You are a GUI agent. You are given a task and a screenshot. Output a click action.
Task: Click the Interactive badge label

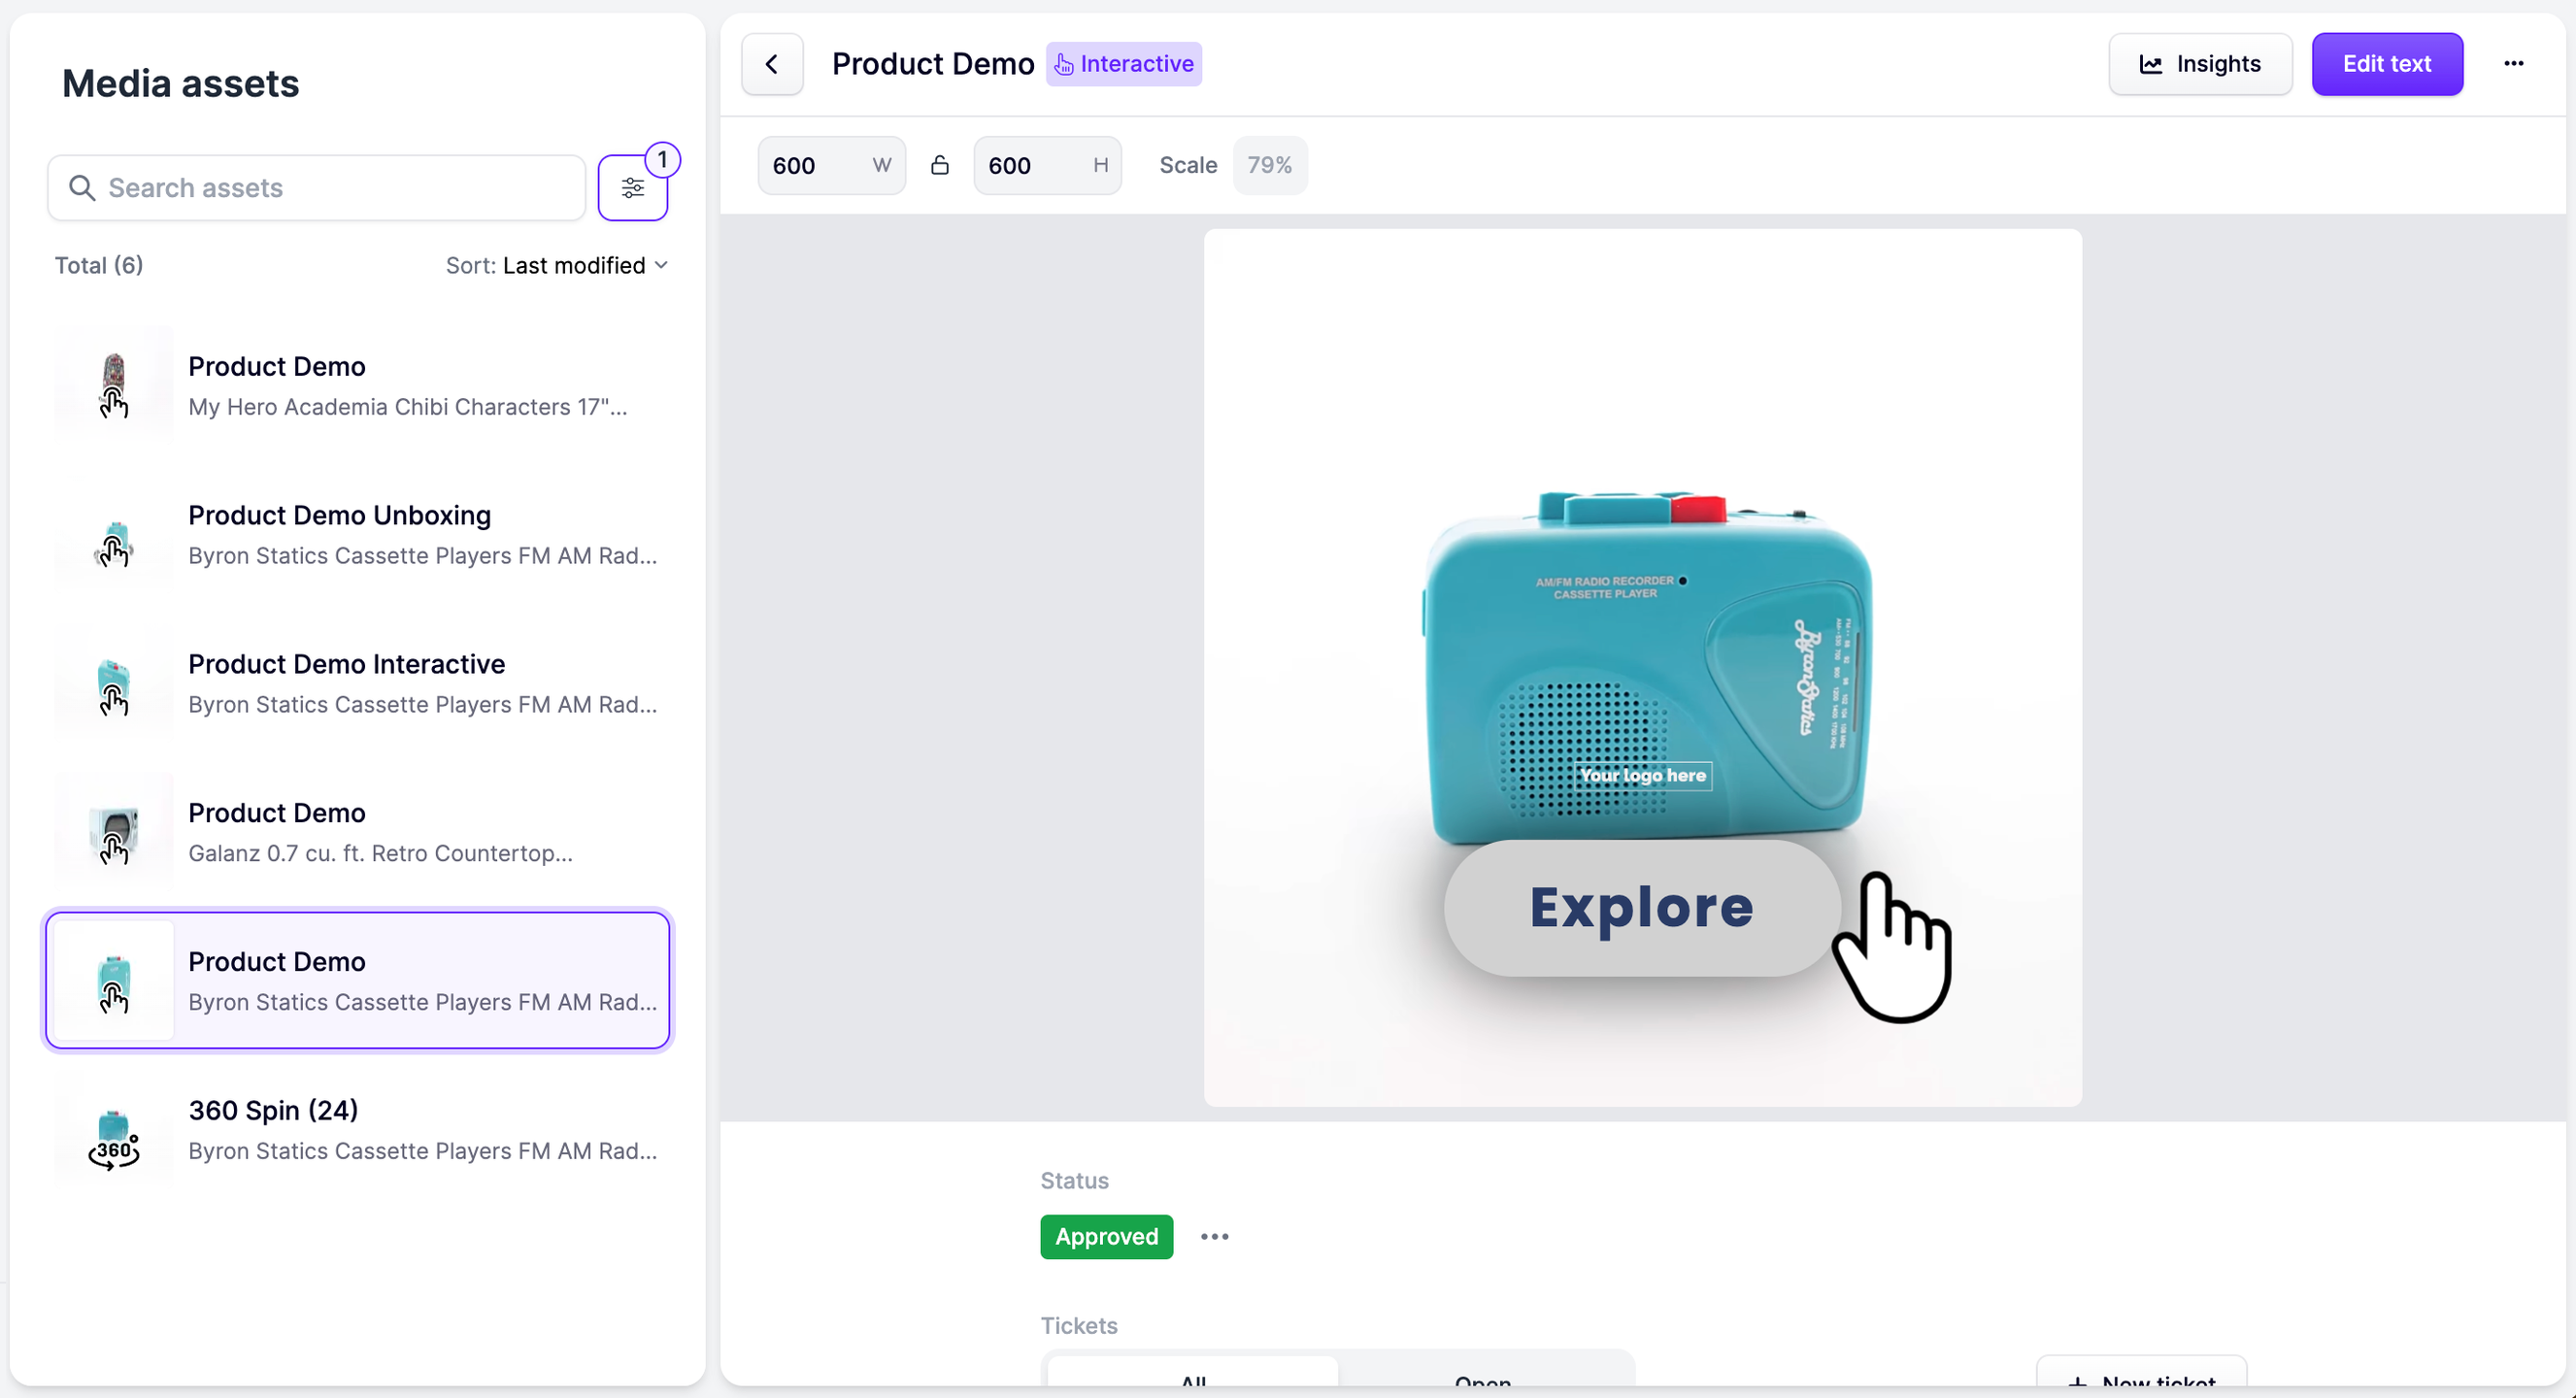pyautogui.click(x=1124, y=64)
